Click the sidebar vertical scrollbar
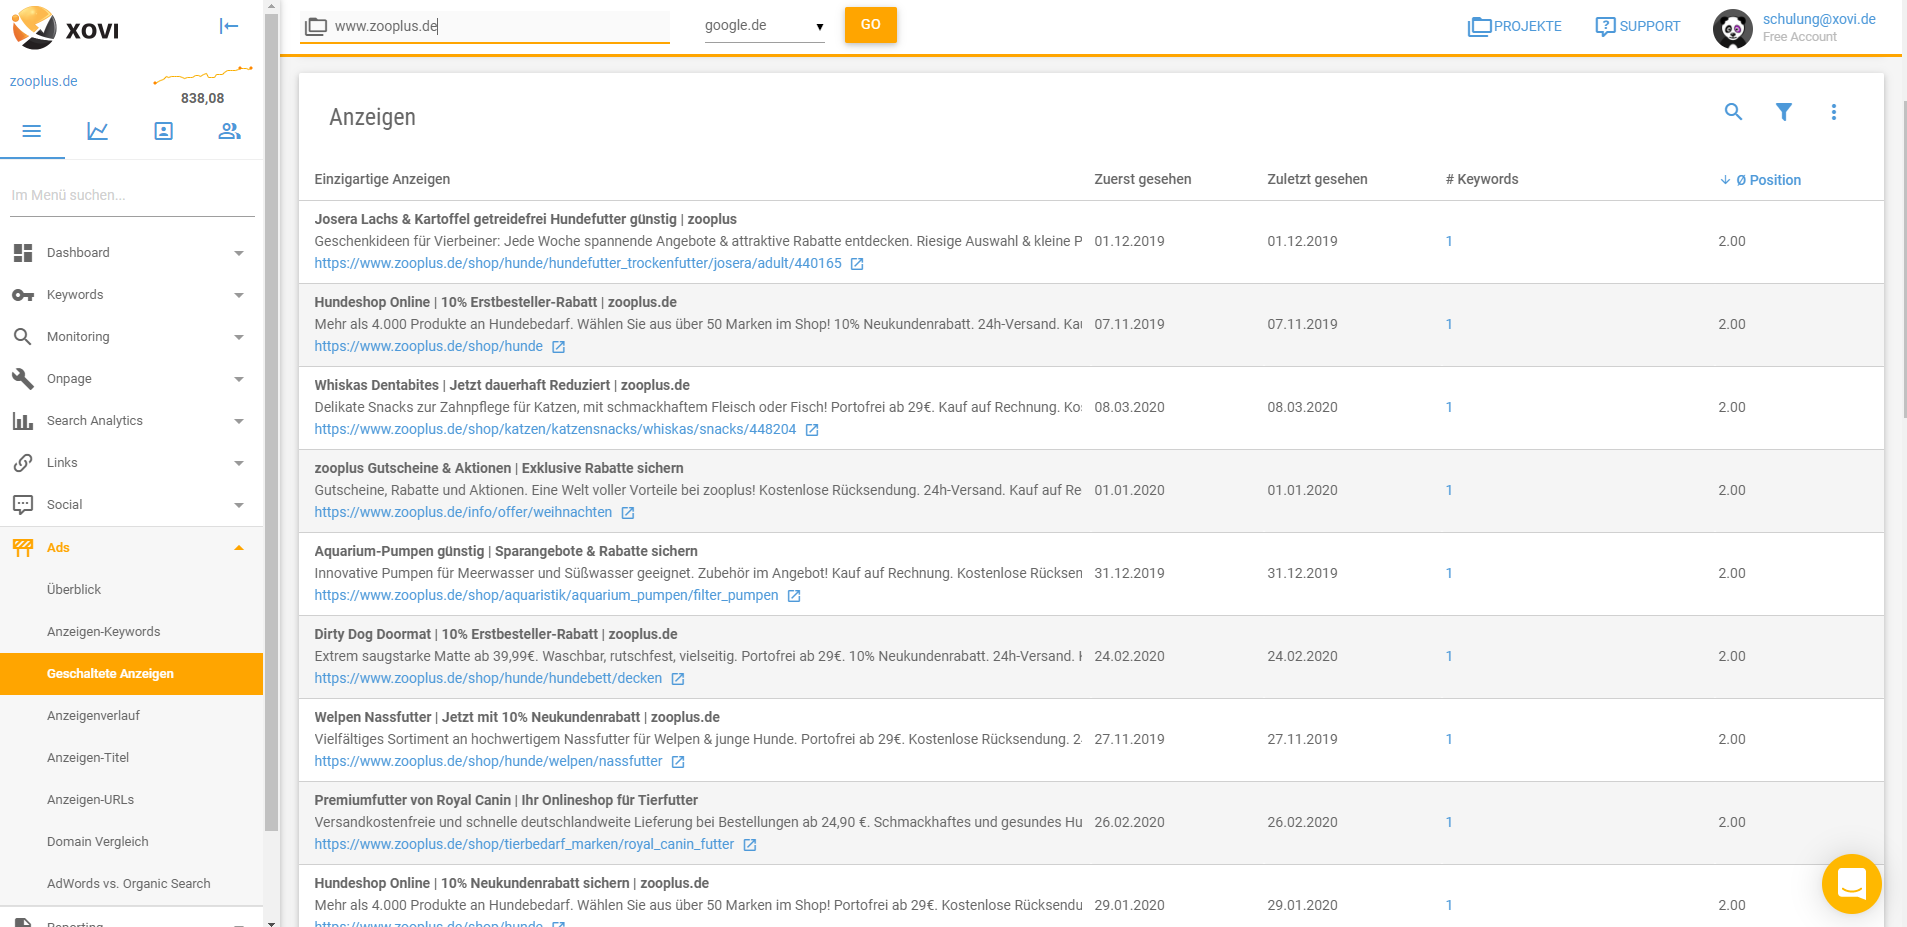1907x927 pixels. click(271, 422)
